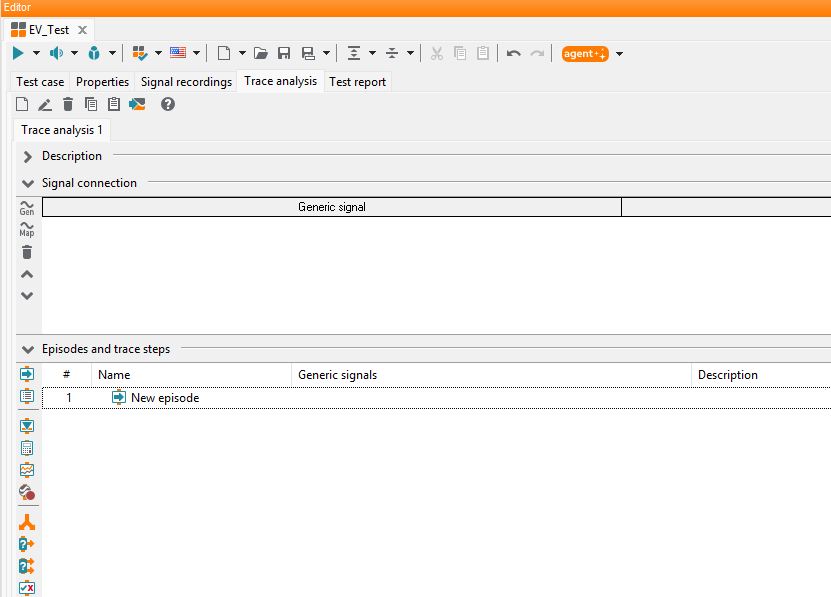Open the Test report tab
This screenshot has width=831, height=597.
tap(358, 82)
